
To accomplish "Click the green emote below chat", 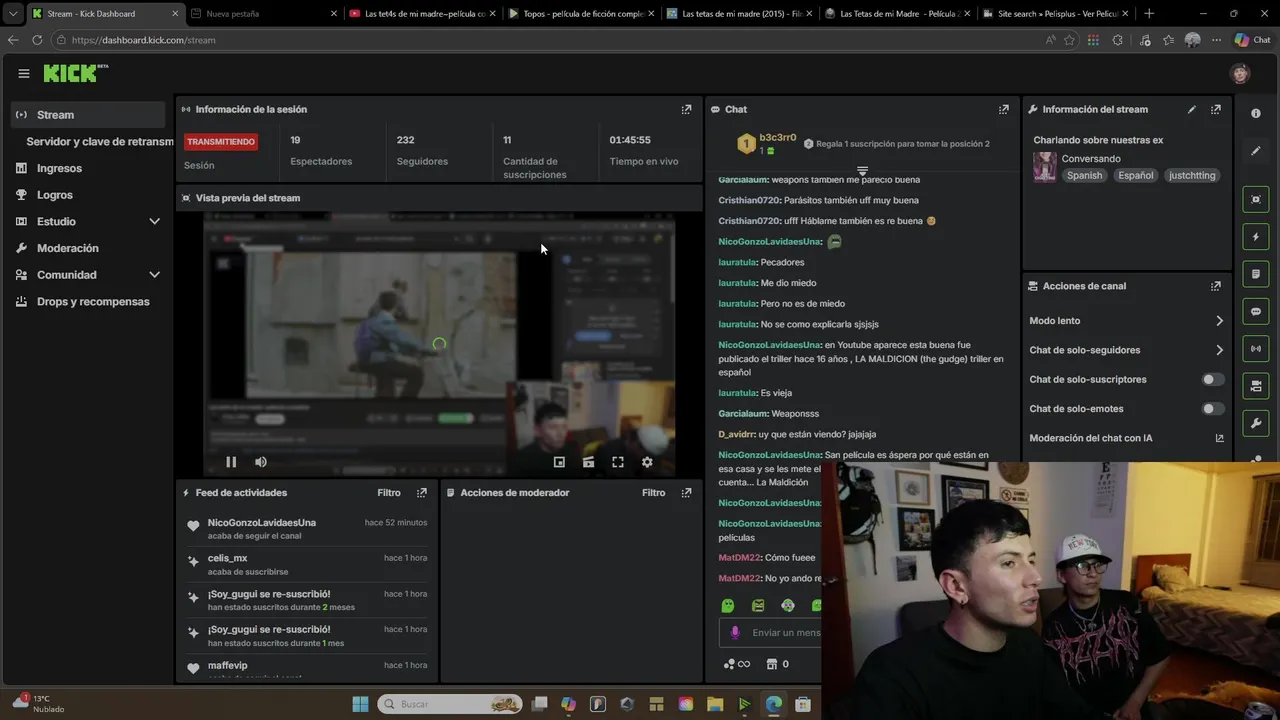I will click(728, 605).
